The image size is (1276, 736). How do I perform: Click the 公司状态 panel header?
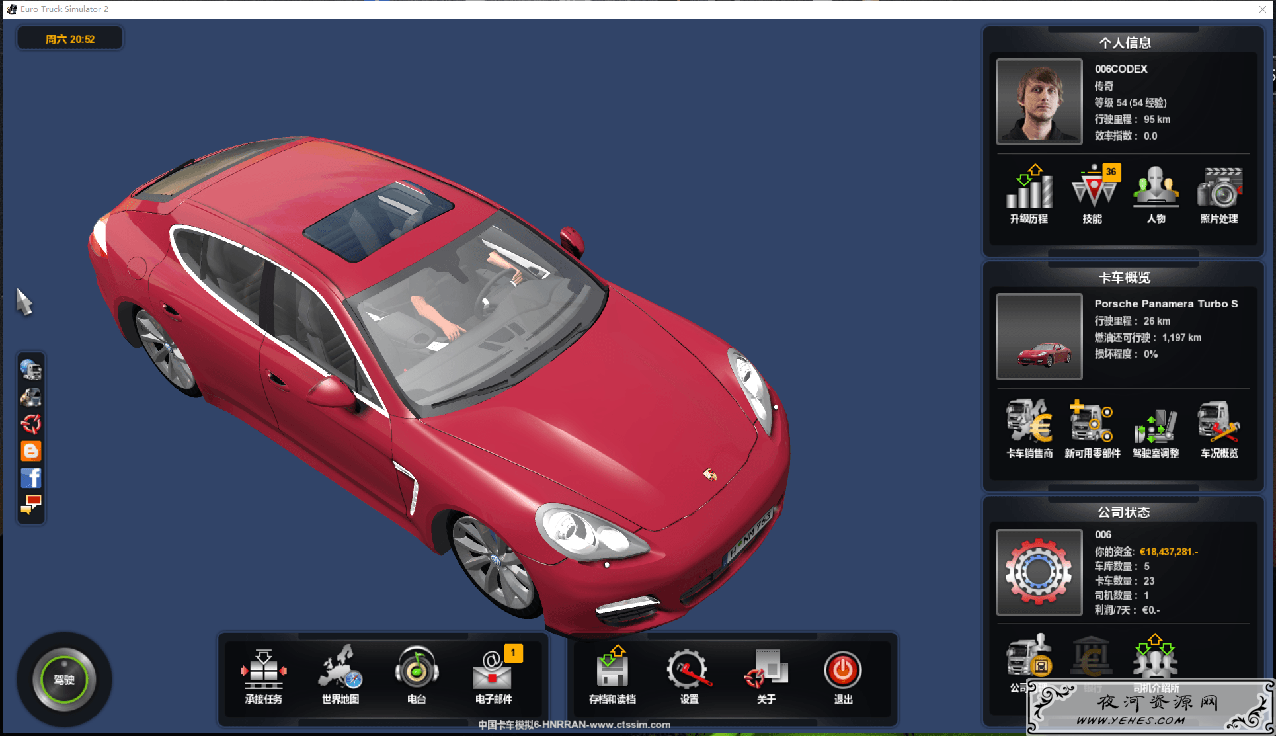(x=1124, y=512)
